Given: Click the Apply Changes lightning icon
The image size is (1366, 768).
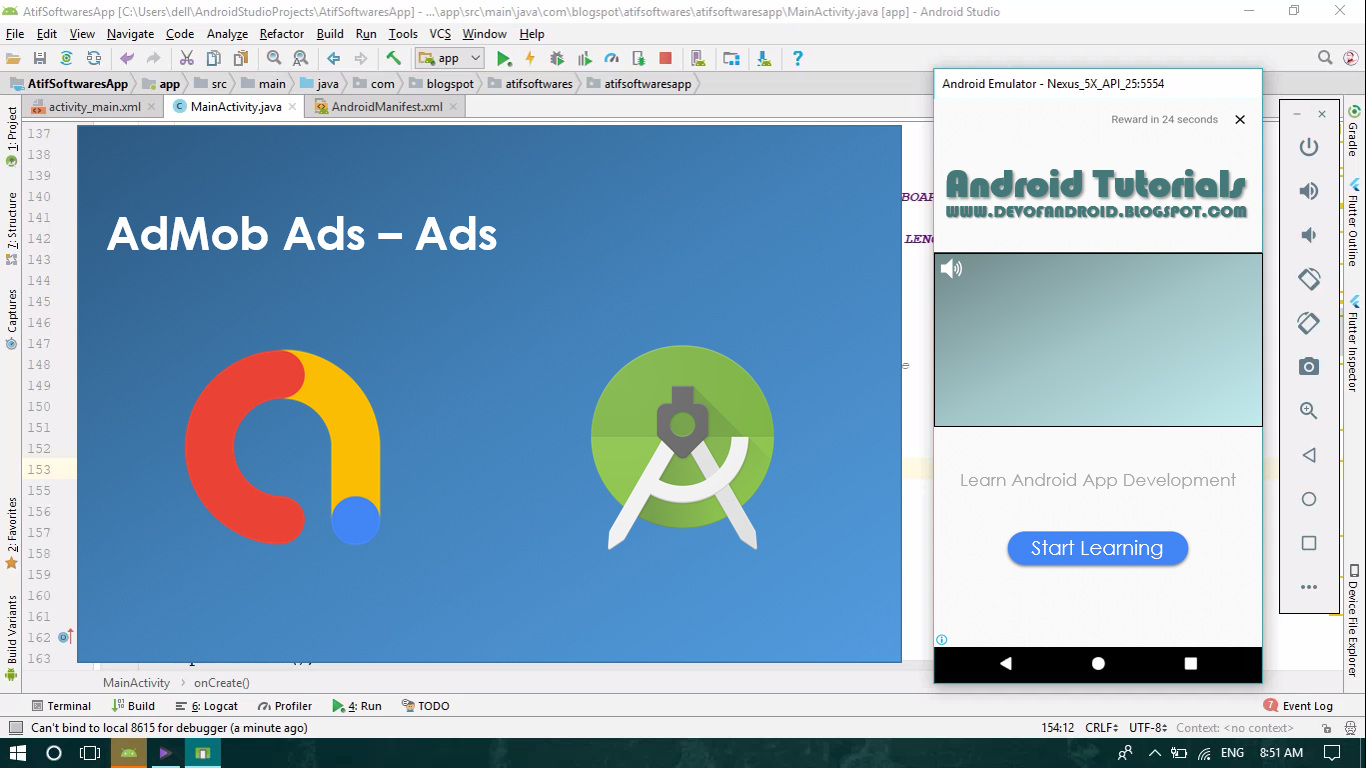Looking at the screenshot, I should point(530,58).
